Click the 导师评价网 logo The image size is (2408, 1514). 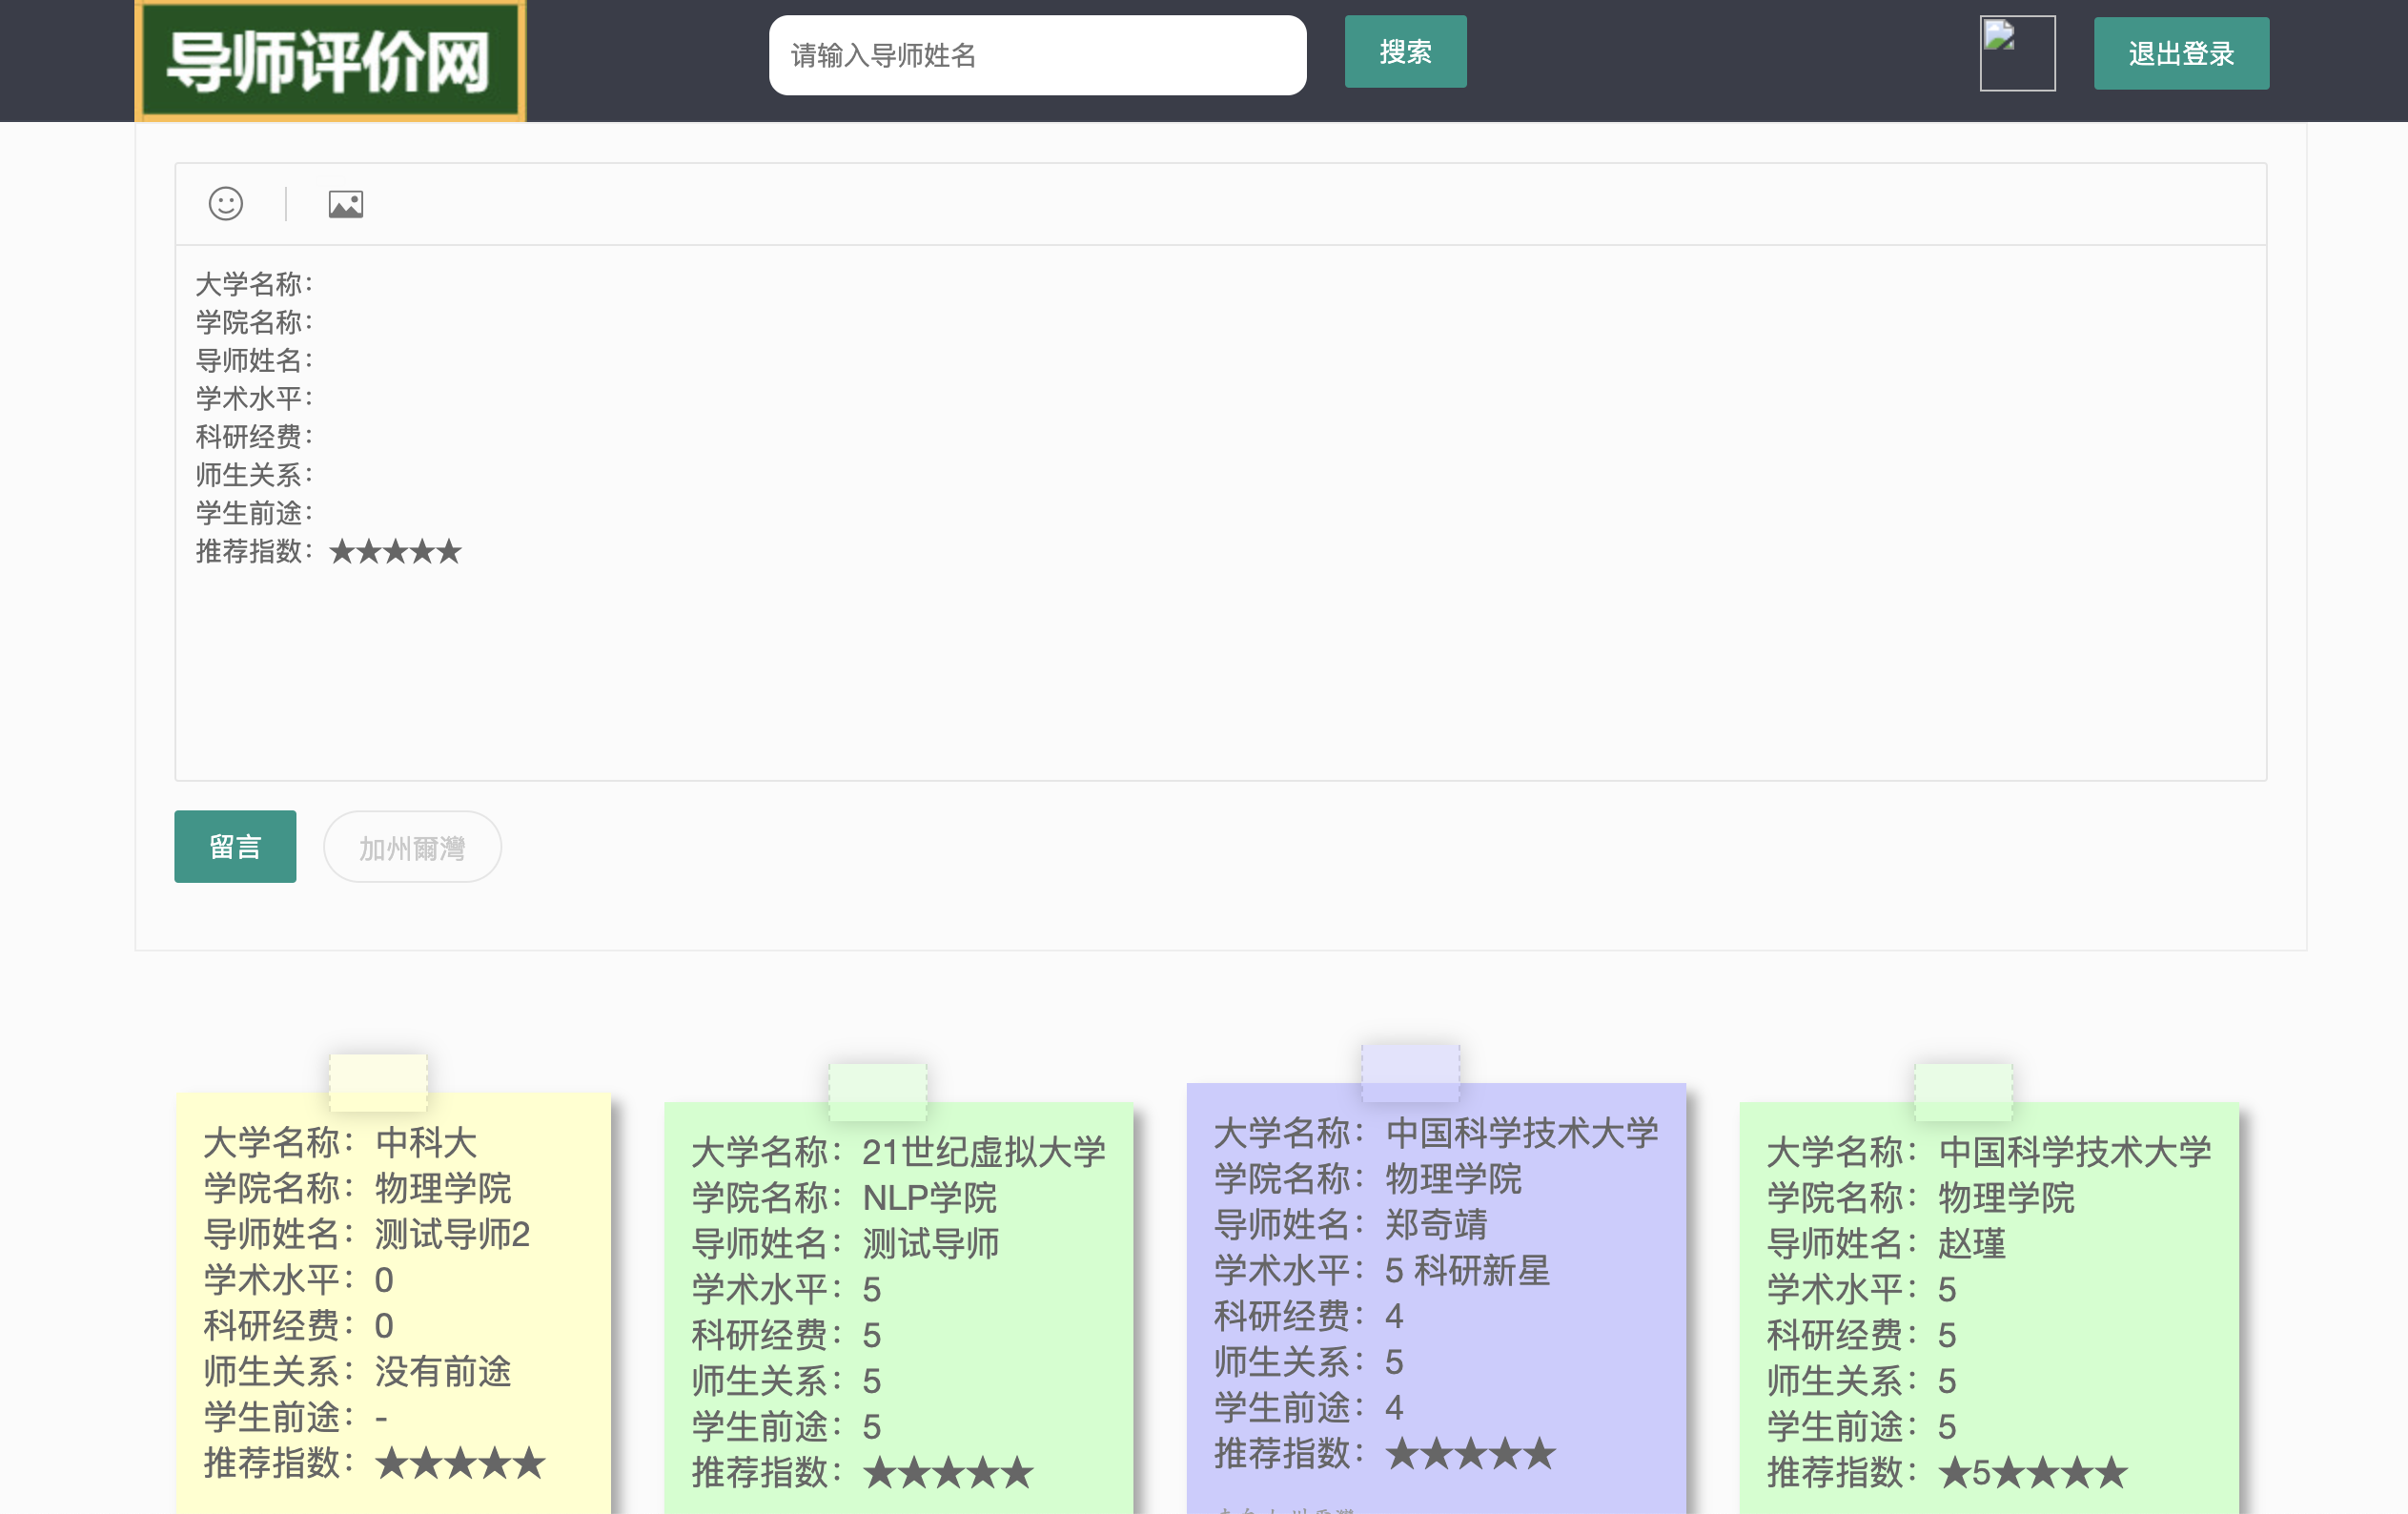click(330, 61)
